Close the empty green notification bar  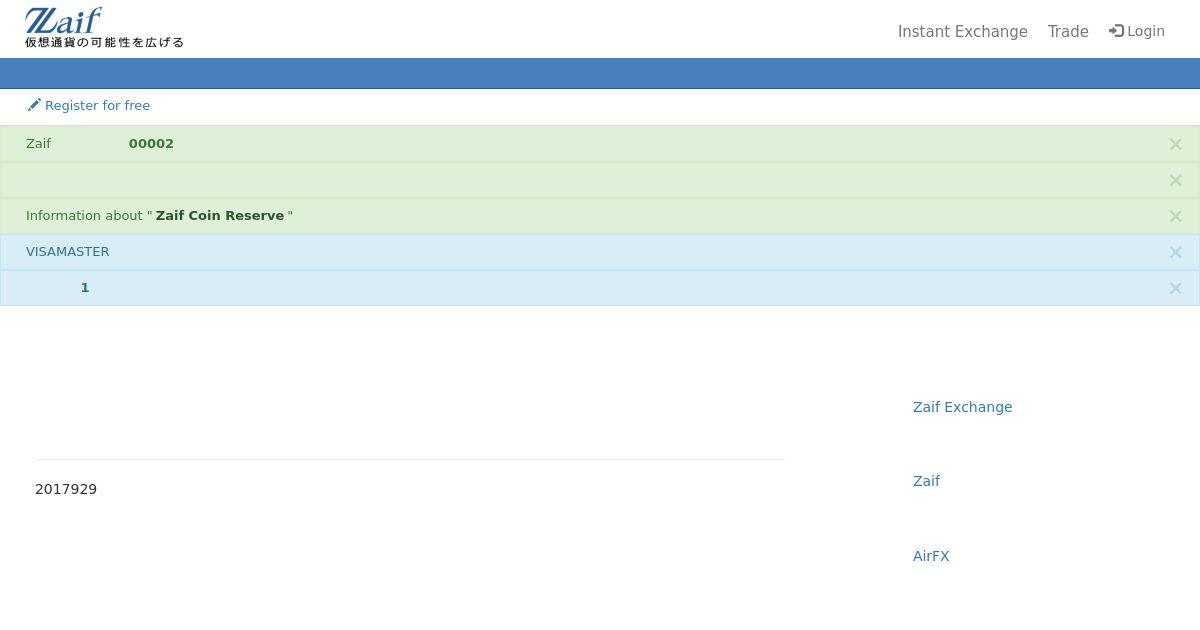[1175, 180]
